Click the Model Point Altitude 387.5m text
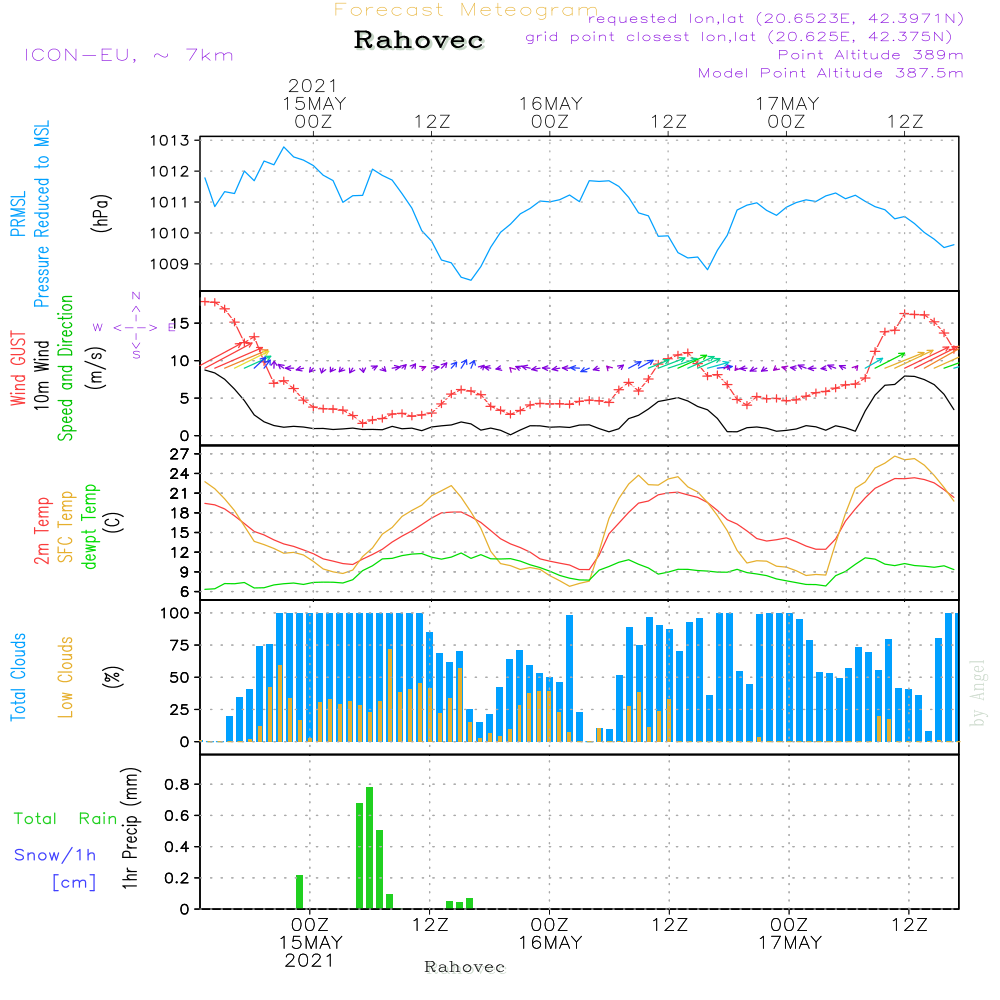Image resolution: width=1000 pixels, height=1000 pixels. [x=830, y=73]
